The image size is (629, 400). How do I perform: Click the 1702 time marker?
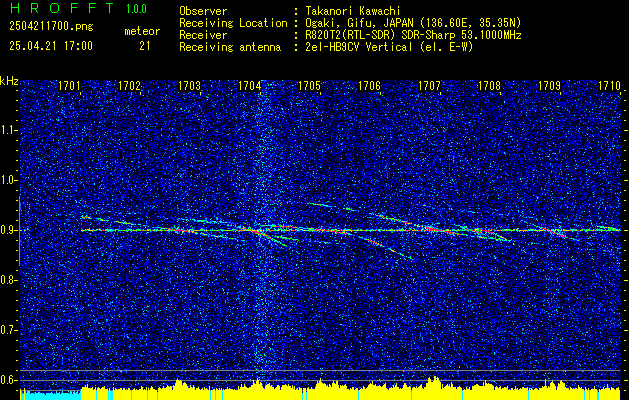point(130,86)
